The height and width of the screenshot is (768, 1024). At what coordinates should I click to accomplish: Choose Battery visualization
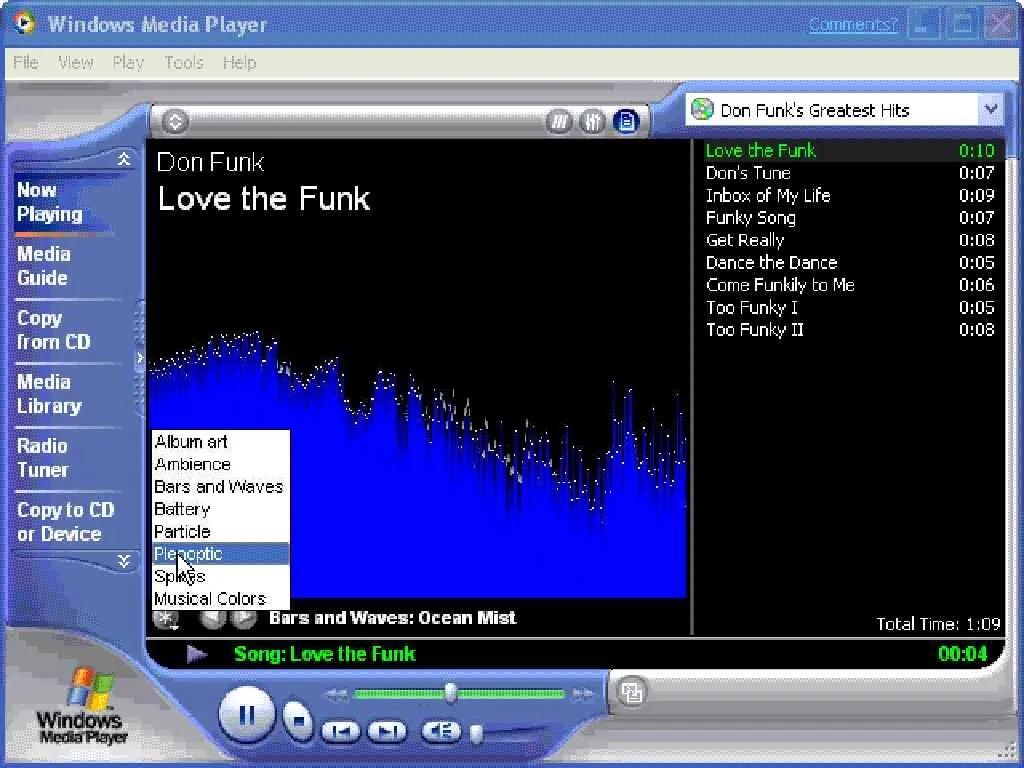[221, 509]
